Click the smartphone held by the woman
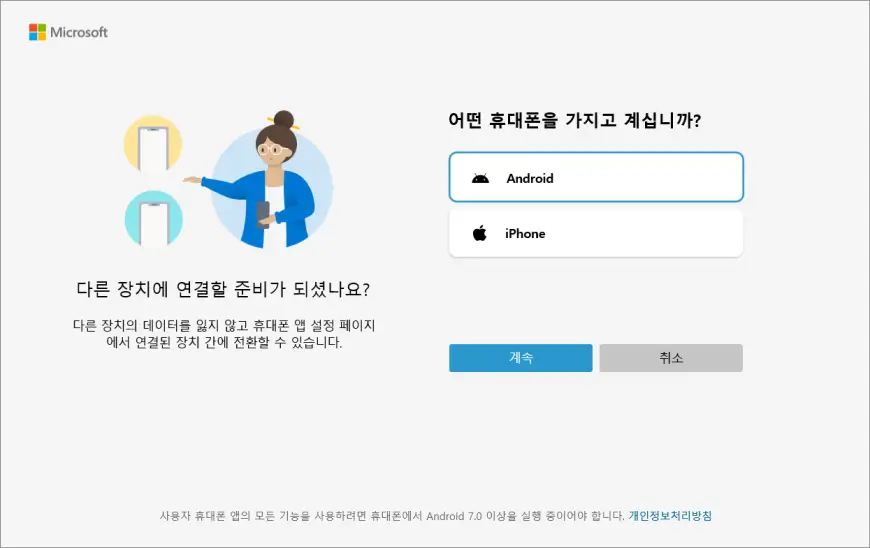The width and height of the screenshot is (870, 548). pos(263,213)
